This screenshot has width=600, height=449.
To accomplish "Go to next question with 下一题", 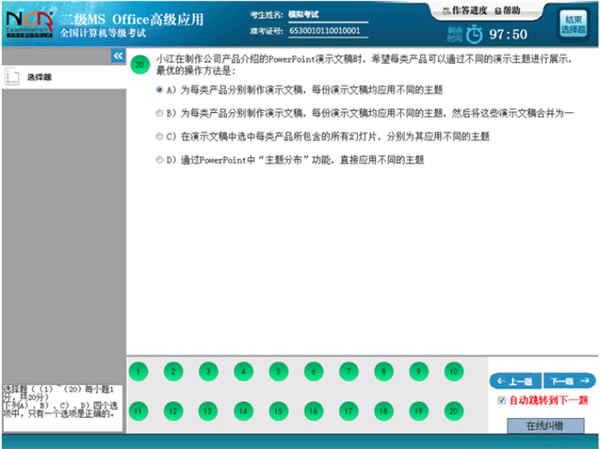I will [569, 381].
